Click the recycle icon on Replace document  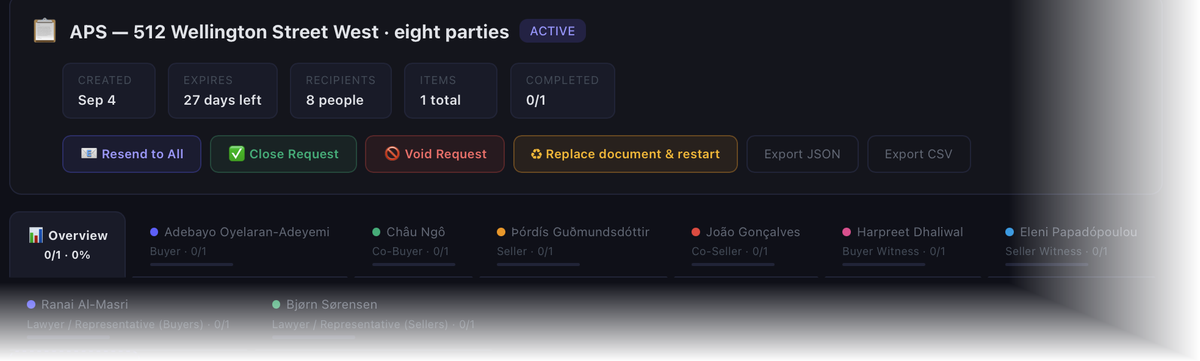point(536,154)
